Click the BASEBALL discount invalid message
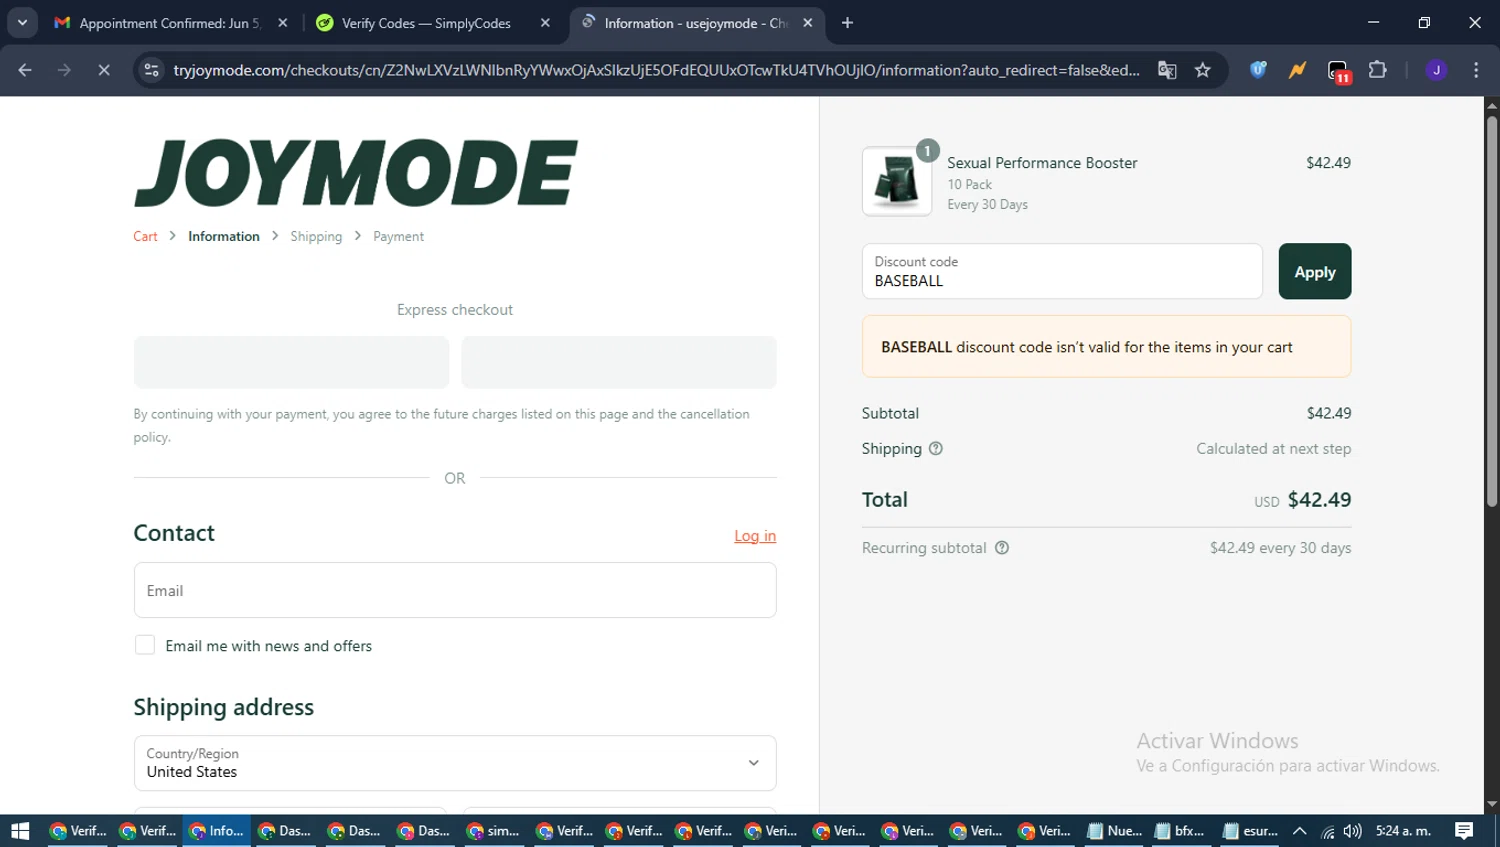 [x=1106, y=347]
